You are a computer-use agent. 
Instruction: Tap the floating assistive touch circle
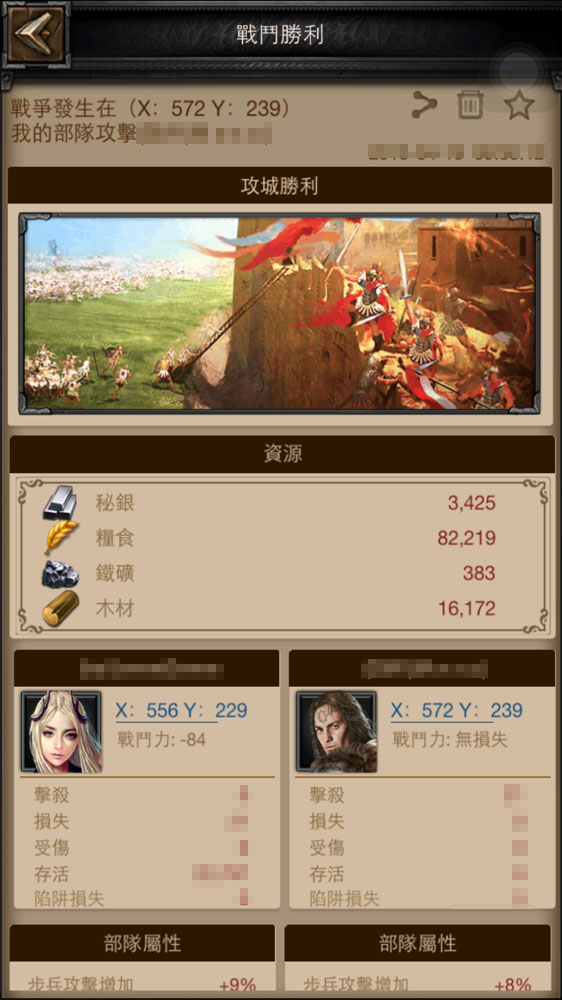(518, 70)
